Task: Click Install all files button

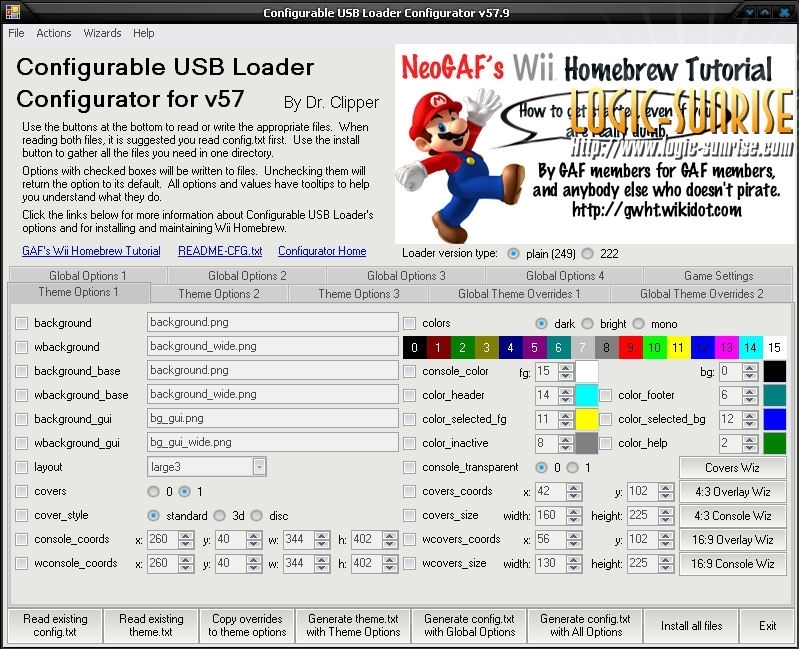Action: [691, 625]
